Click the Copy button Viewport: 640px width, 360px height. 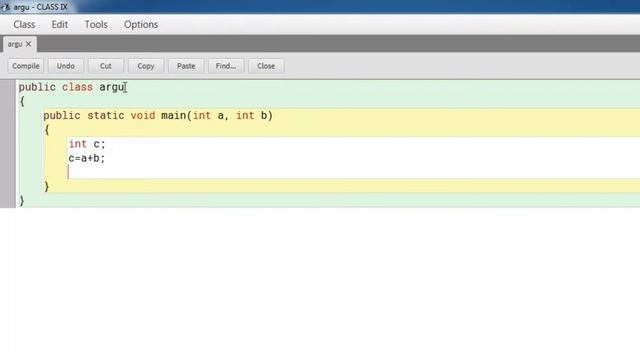click(146, 66)
